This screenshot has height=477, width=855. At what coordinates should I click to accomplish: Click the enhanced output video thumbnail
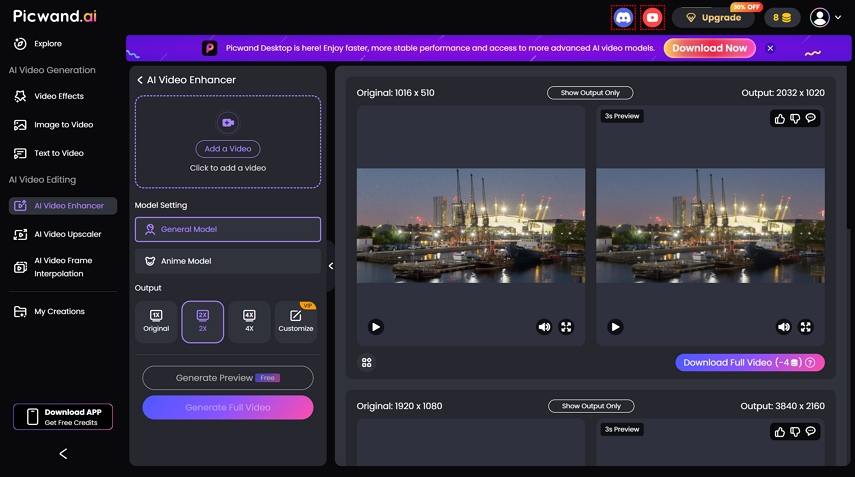tap(711, 226)
